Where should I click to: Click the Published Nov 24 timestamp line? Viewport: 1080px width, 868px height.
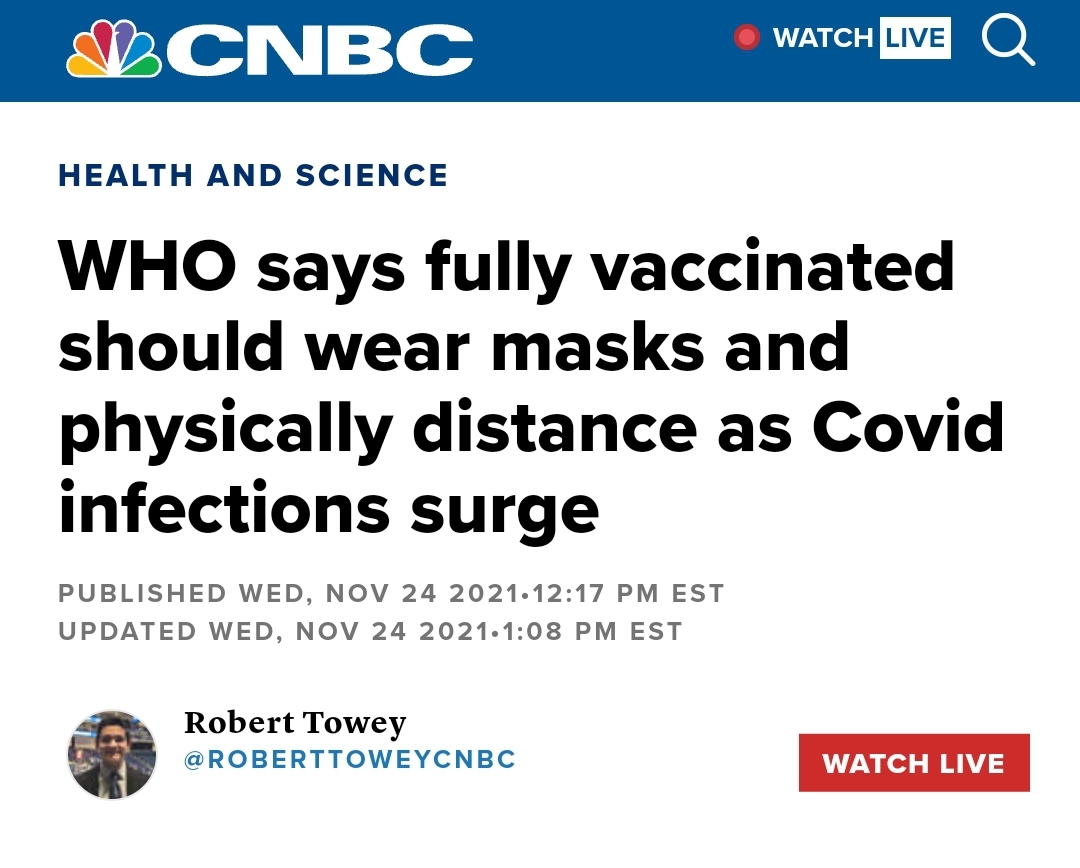[x=391, y=593]
